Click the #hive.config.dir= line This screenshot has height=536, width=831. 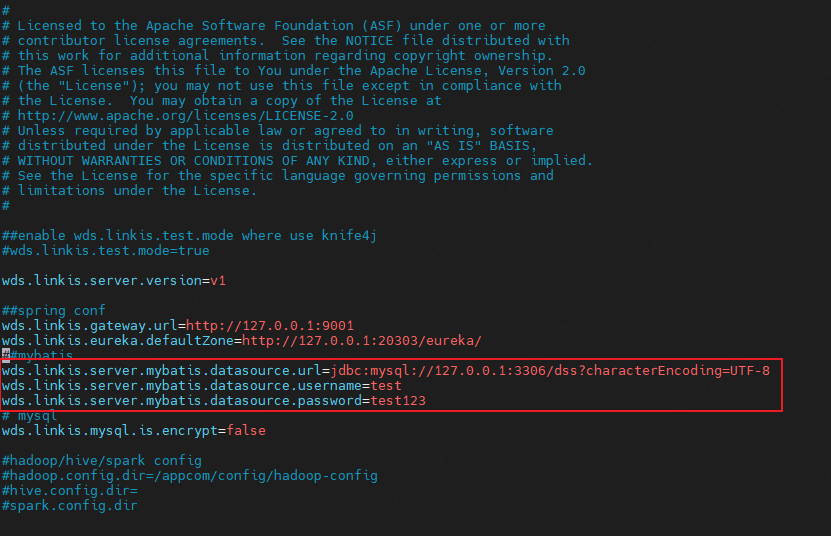coord(70,491)
